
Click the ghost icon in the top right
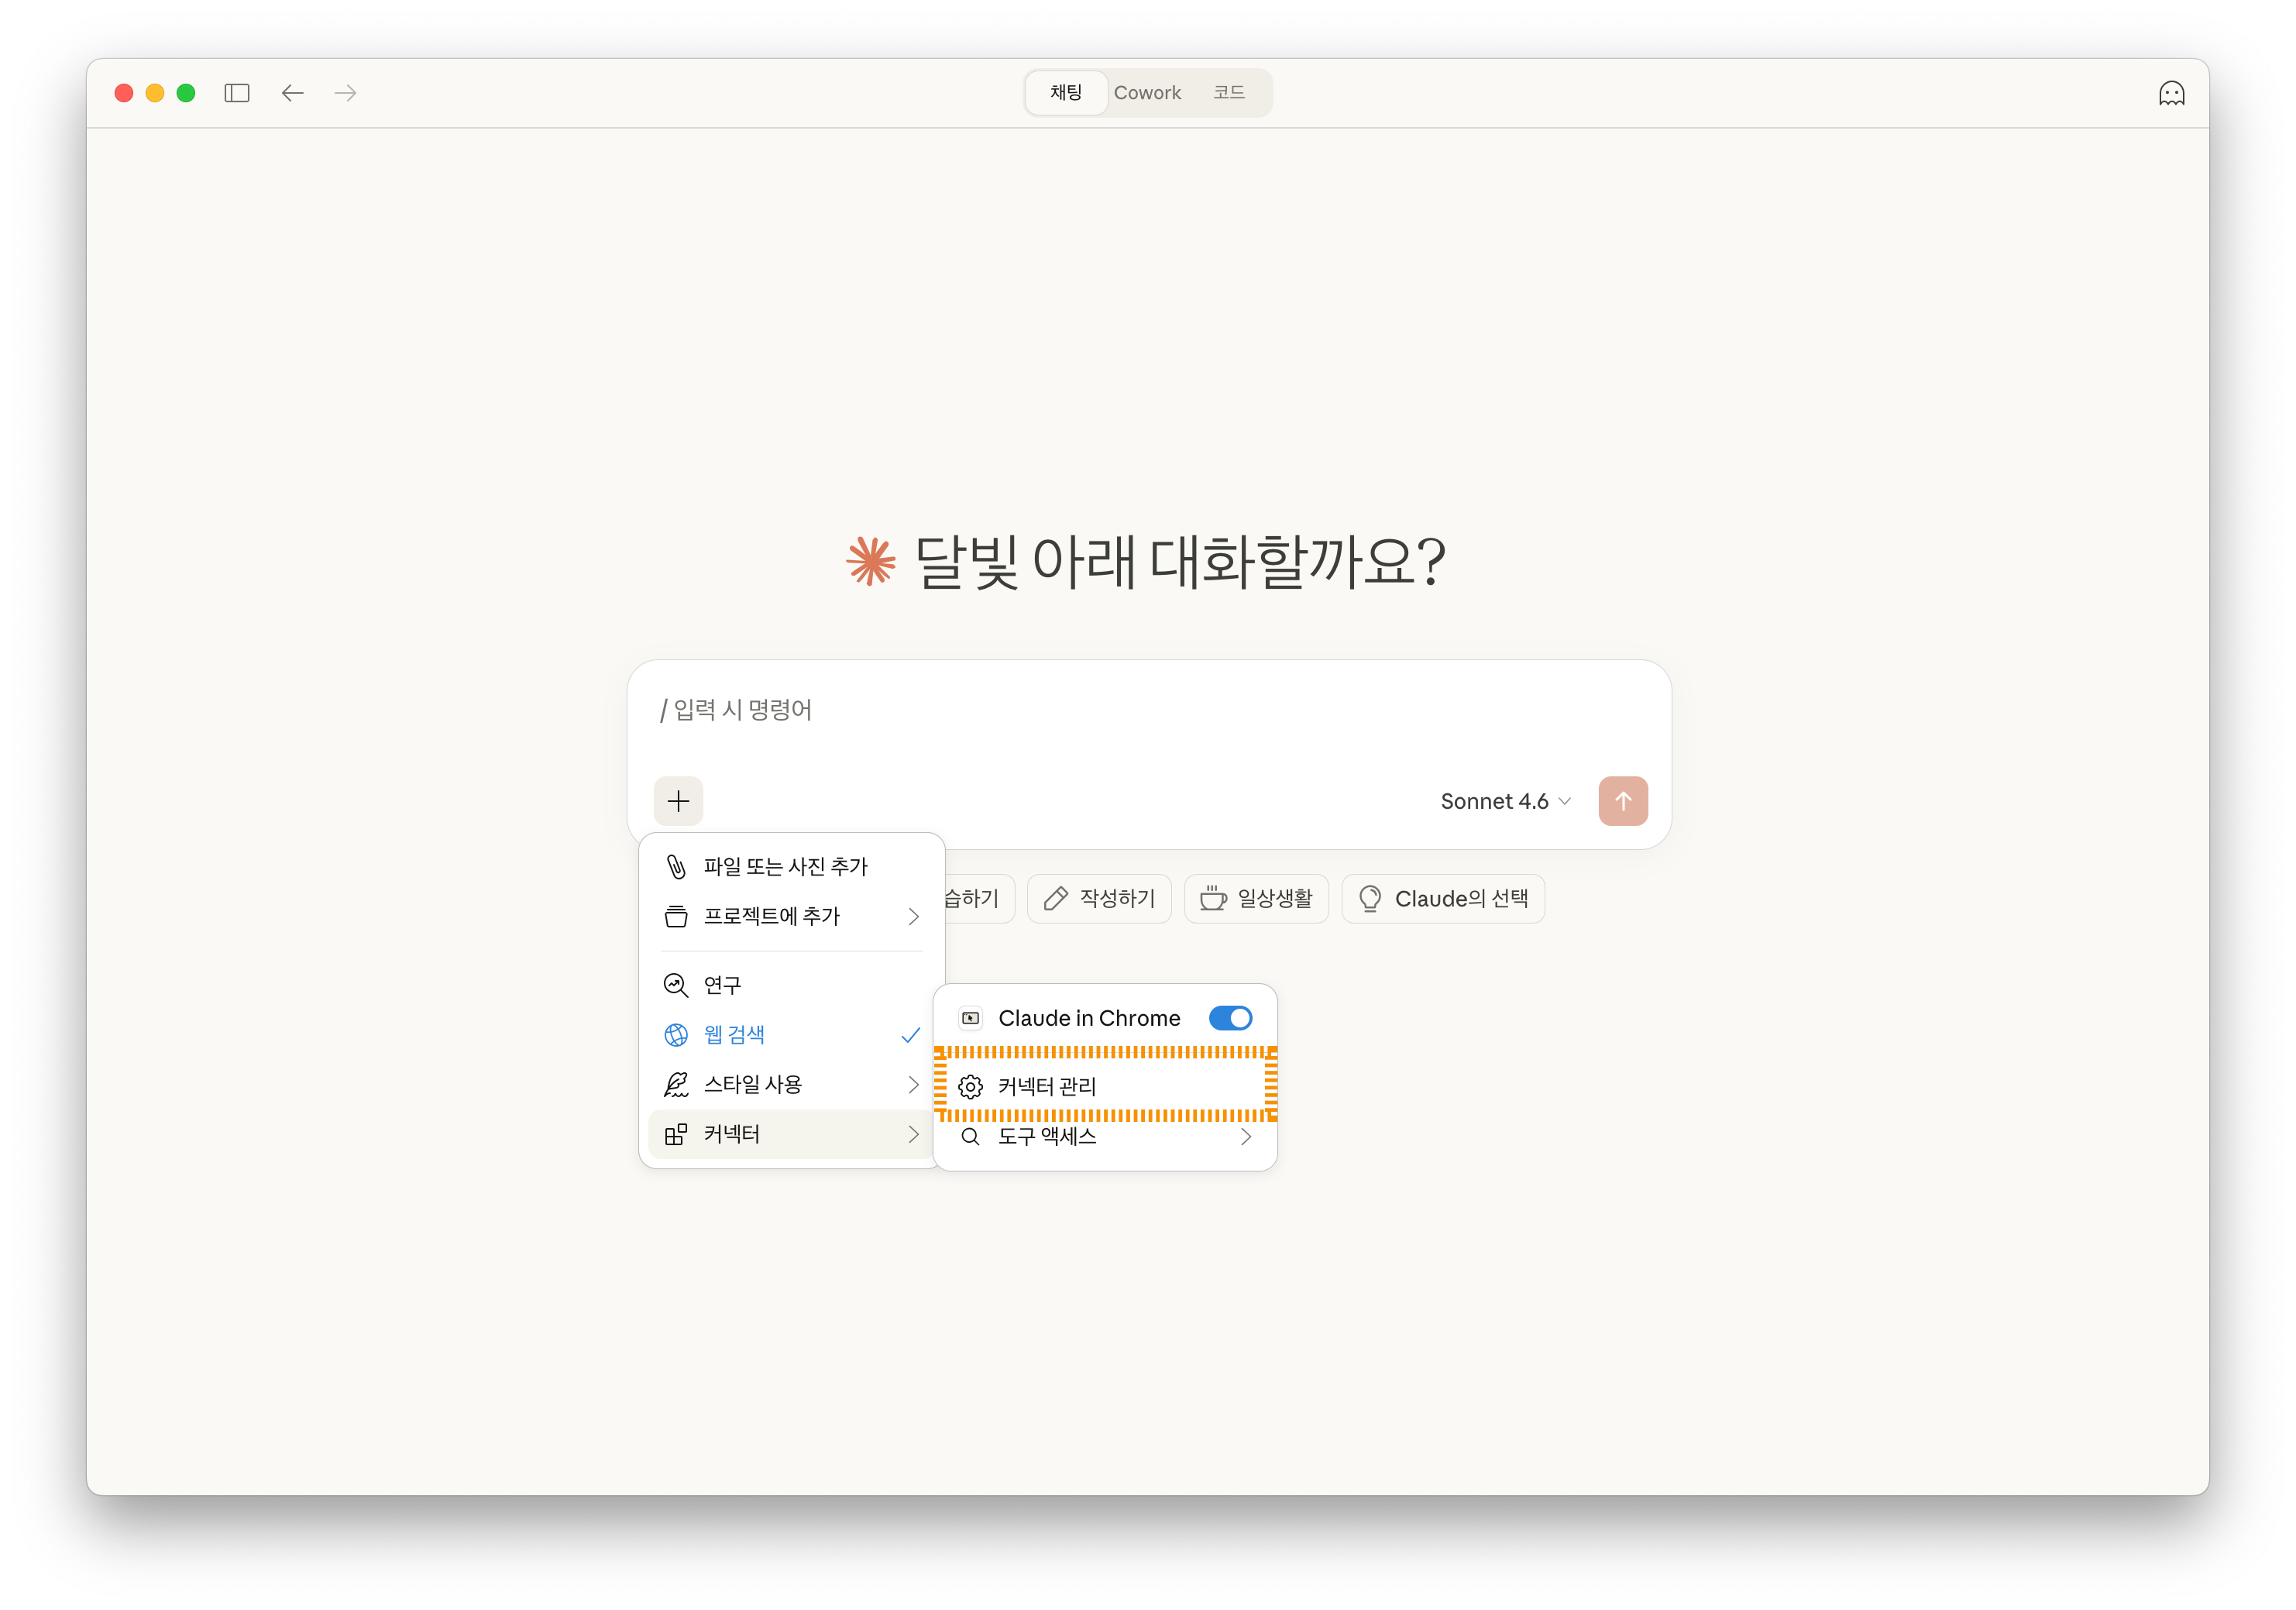(2172, 92)
